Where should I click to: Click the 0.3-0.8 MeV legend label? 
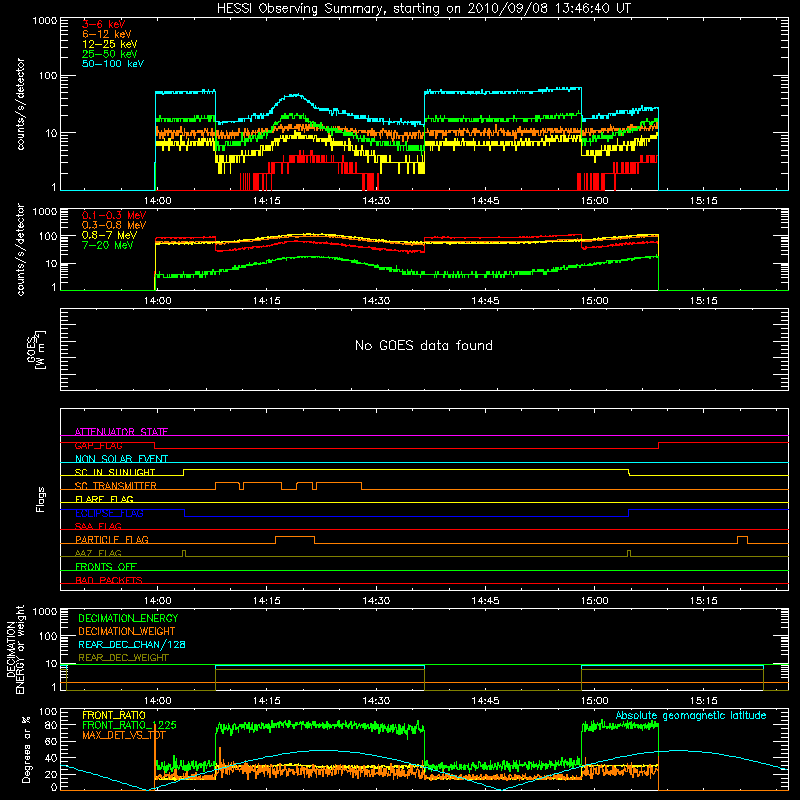tap(114, 225)
